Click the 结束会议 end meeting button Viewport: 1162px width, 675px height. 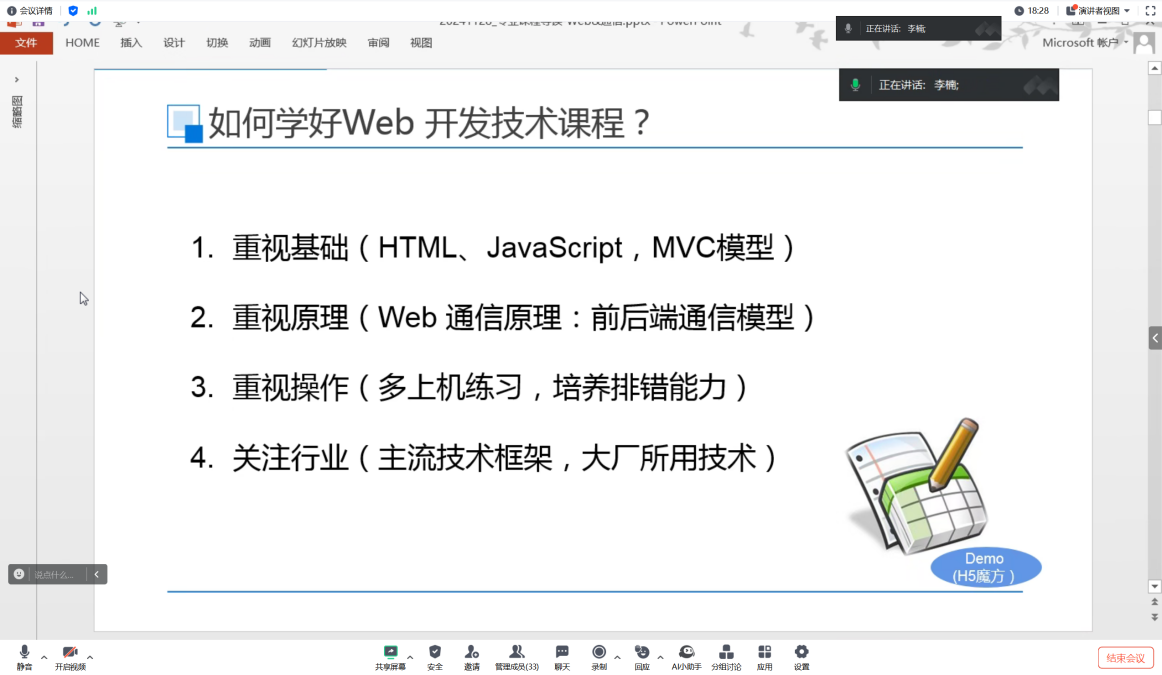click(x=1125, y=658)
